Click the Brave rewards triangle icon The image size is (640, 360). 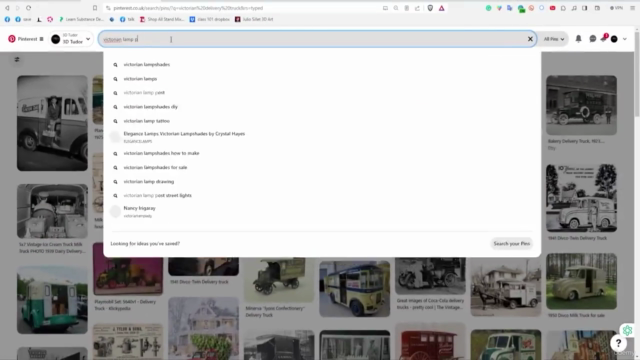coord(442,8)
